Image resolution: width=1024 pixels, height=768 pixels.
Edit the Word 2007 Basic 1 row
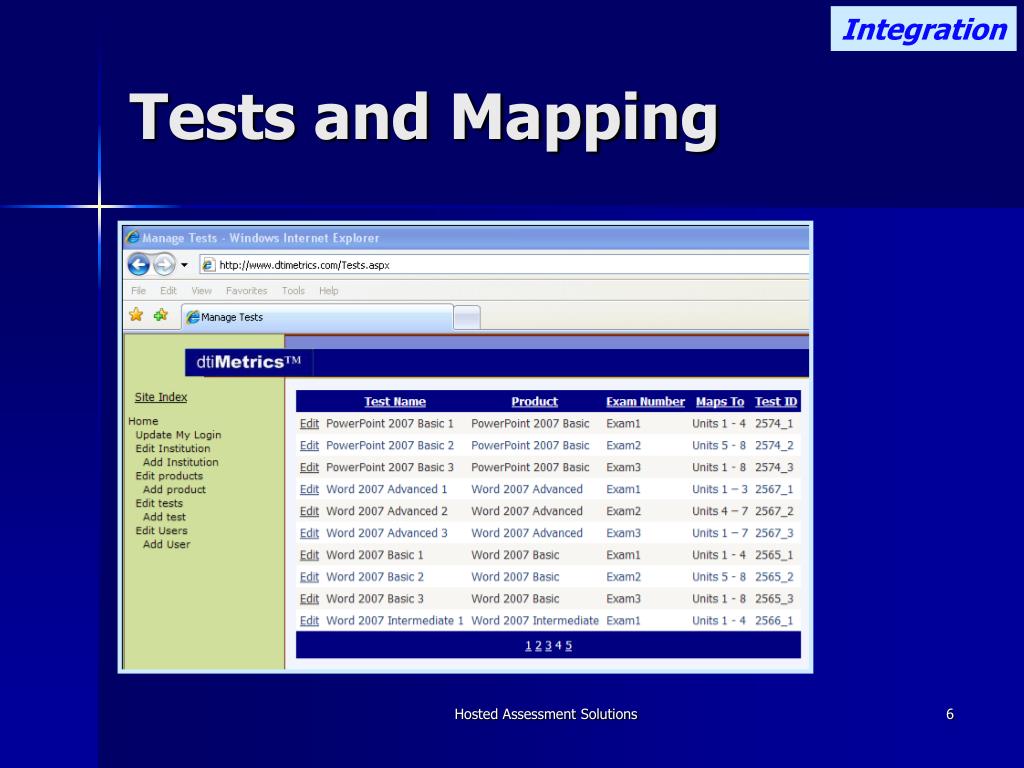(x=309, y=555)
